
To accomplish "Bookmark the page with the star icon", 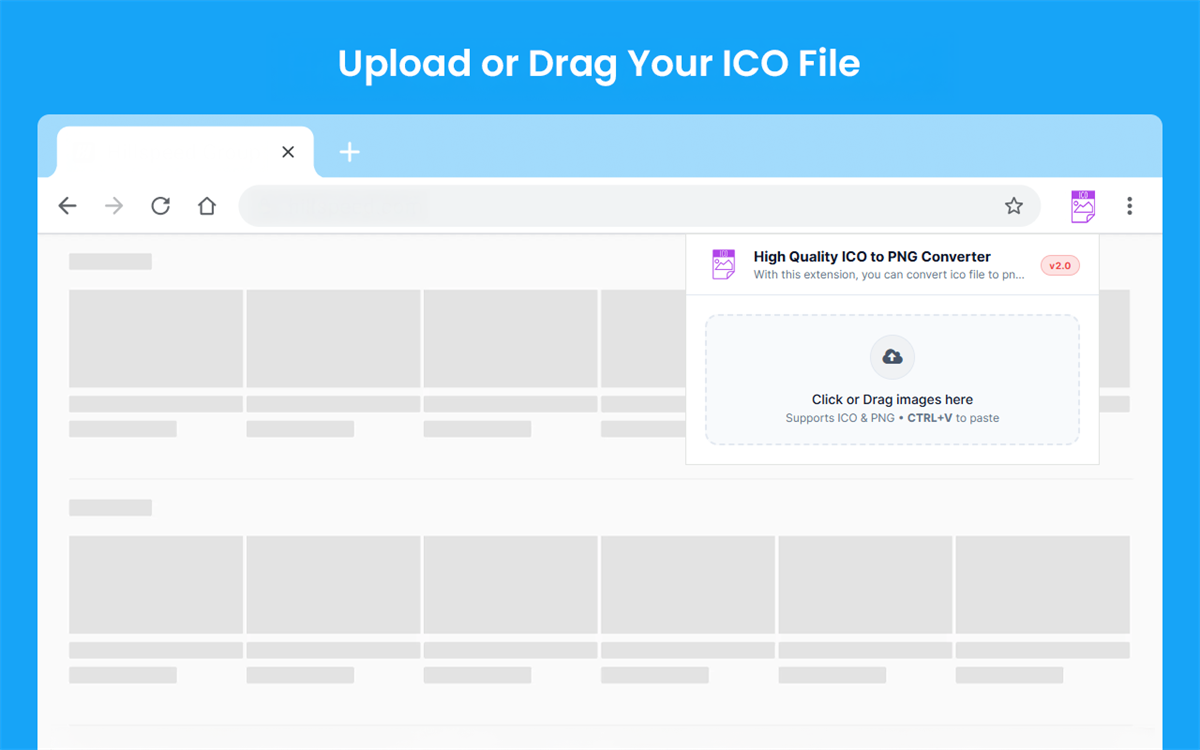I will coord(1014,206).
